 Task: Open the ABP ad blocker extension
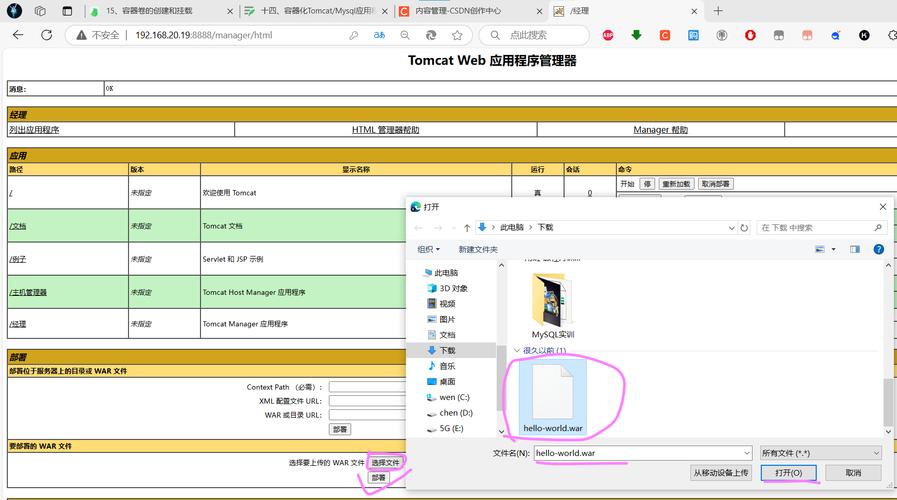(x=608, y=35)
